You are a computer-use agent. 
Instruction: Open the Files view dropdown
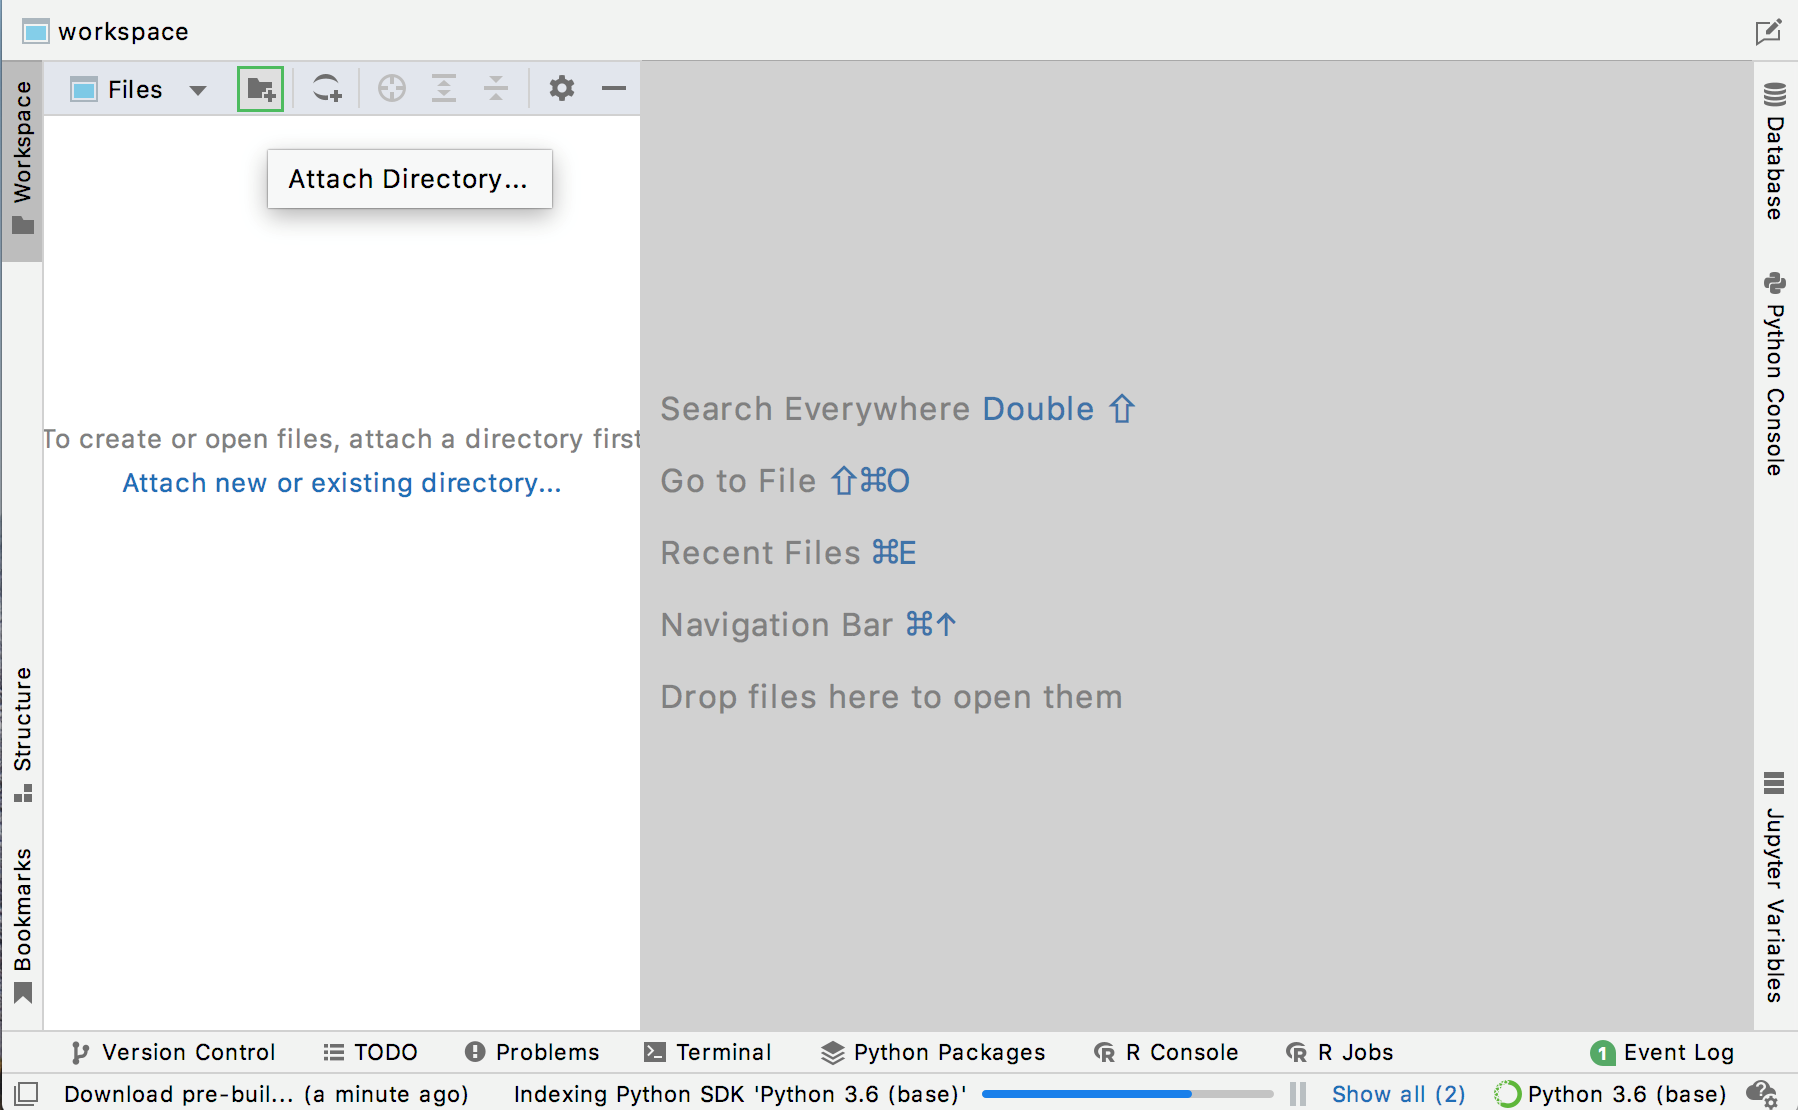(x=197, y=88)
